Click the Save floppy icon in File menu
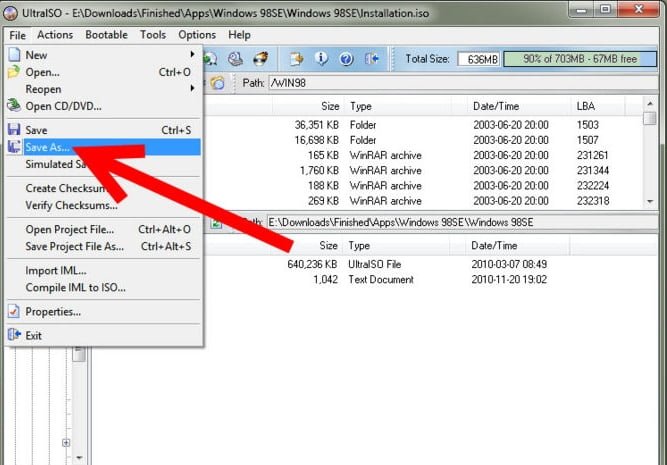 pos(14,130)
